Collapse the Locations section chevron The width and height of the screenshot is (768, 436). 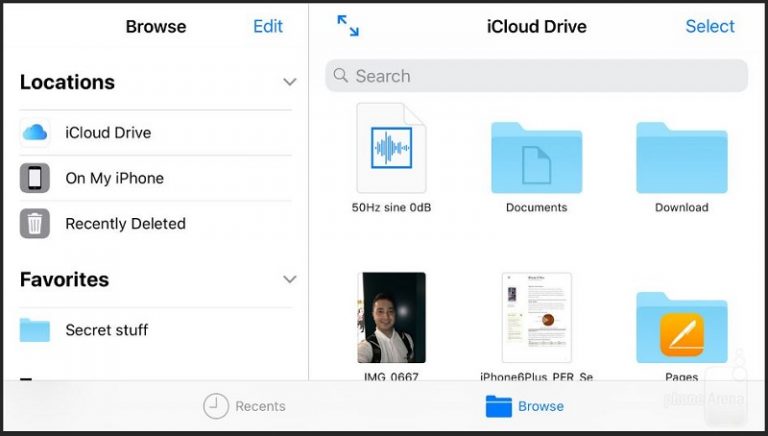click(290, 82)
